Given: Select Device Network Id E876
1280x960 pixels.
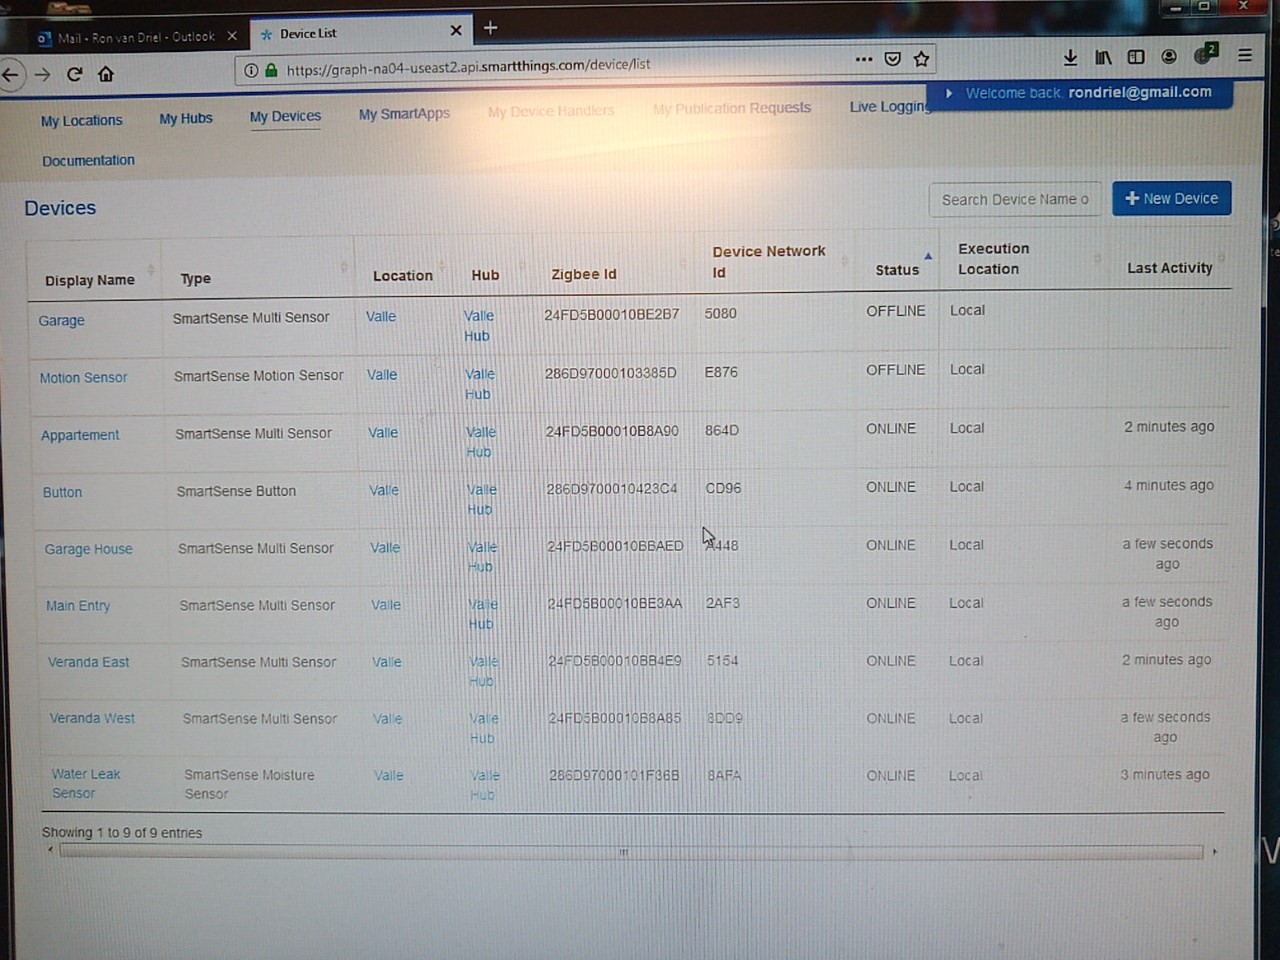Looking at the screenshot, I should pyautogui.click(x=721, y=372).
